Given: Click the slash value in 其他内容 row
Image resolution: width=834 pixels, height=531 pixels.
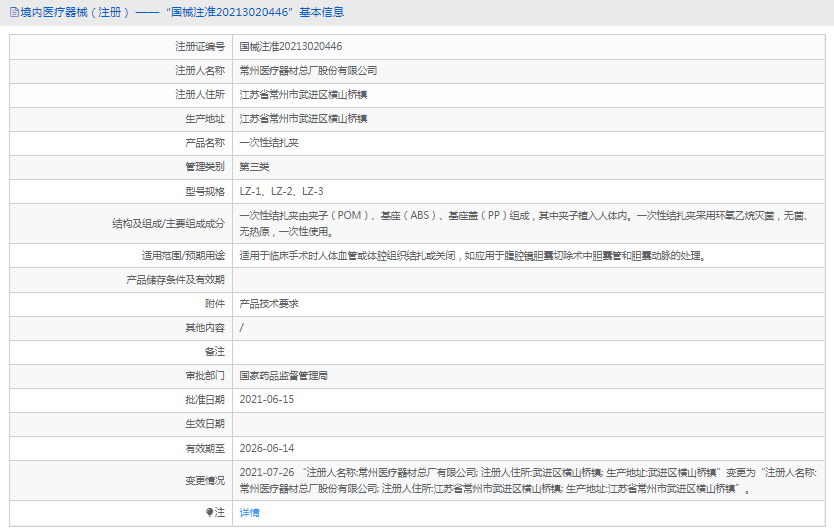Looking at the screenshot, I should pyautogui.click(x=241, y=328).
